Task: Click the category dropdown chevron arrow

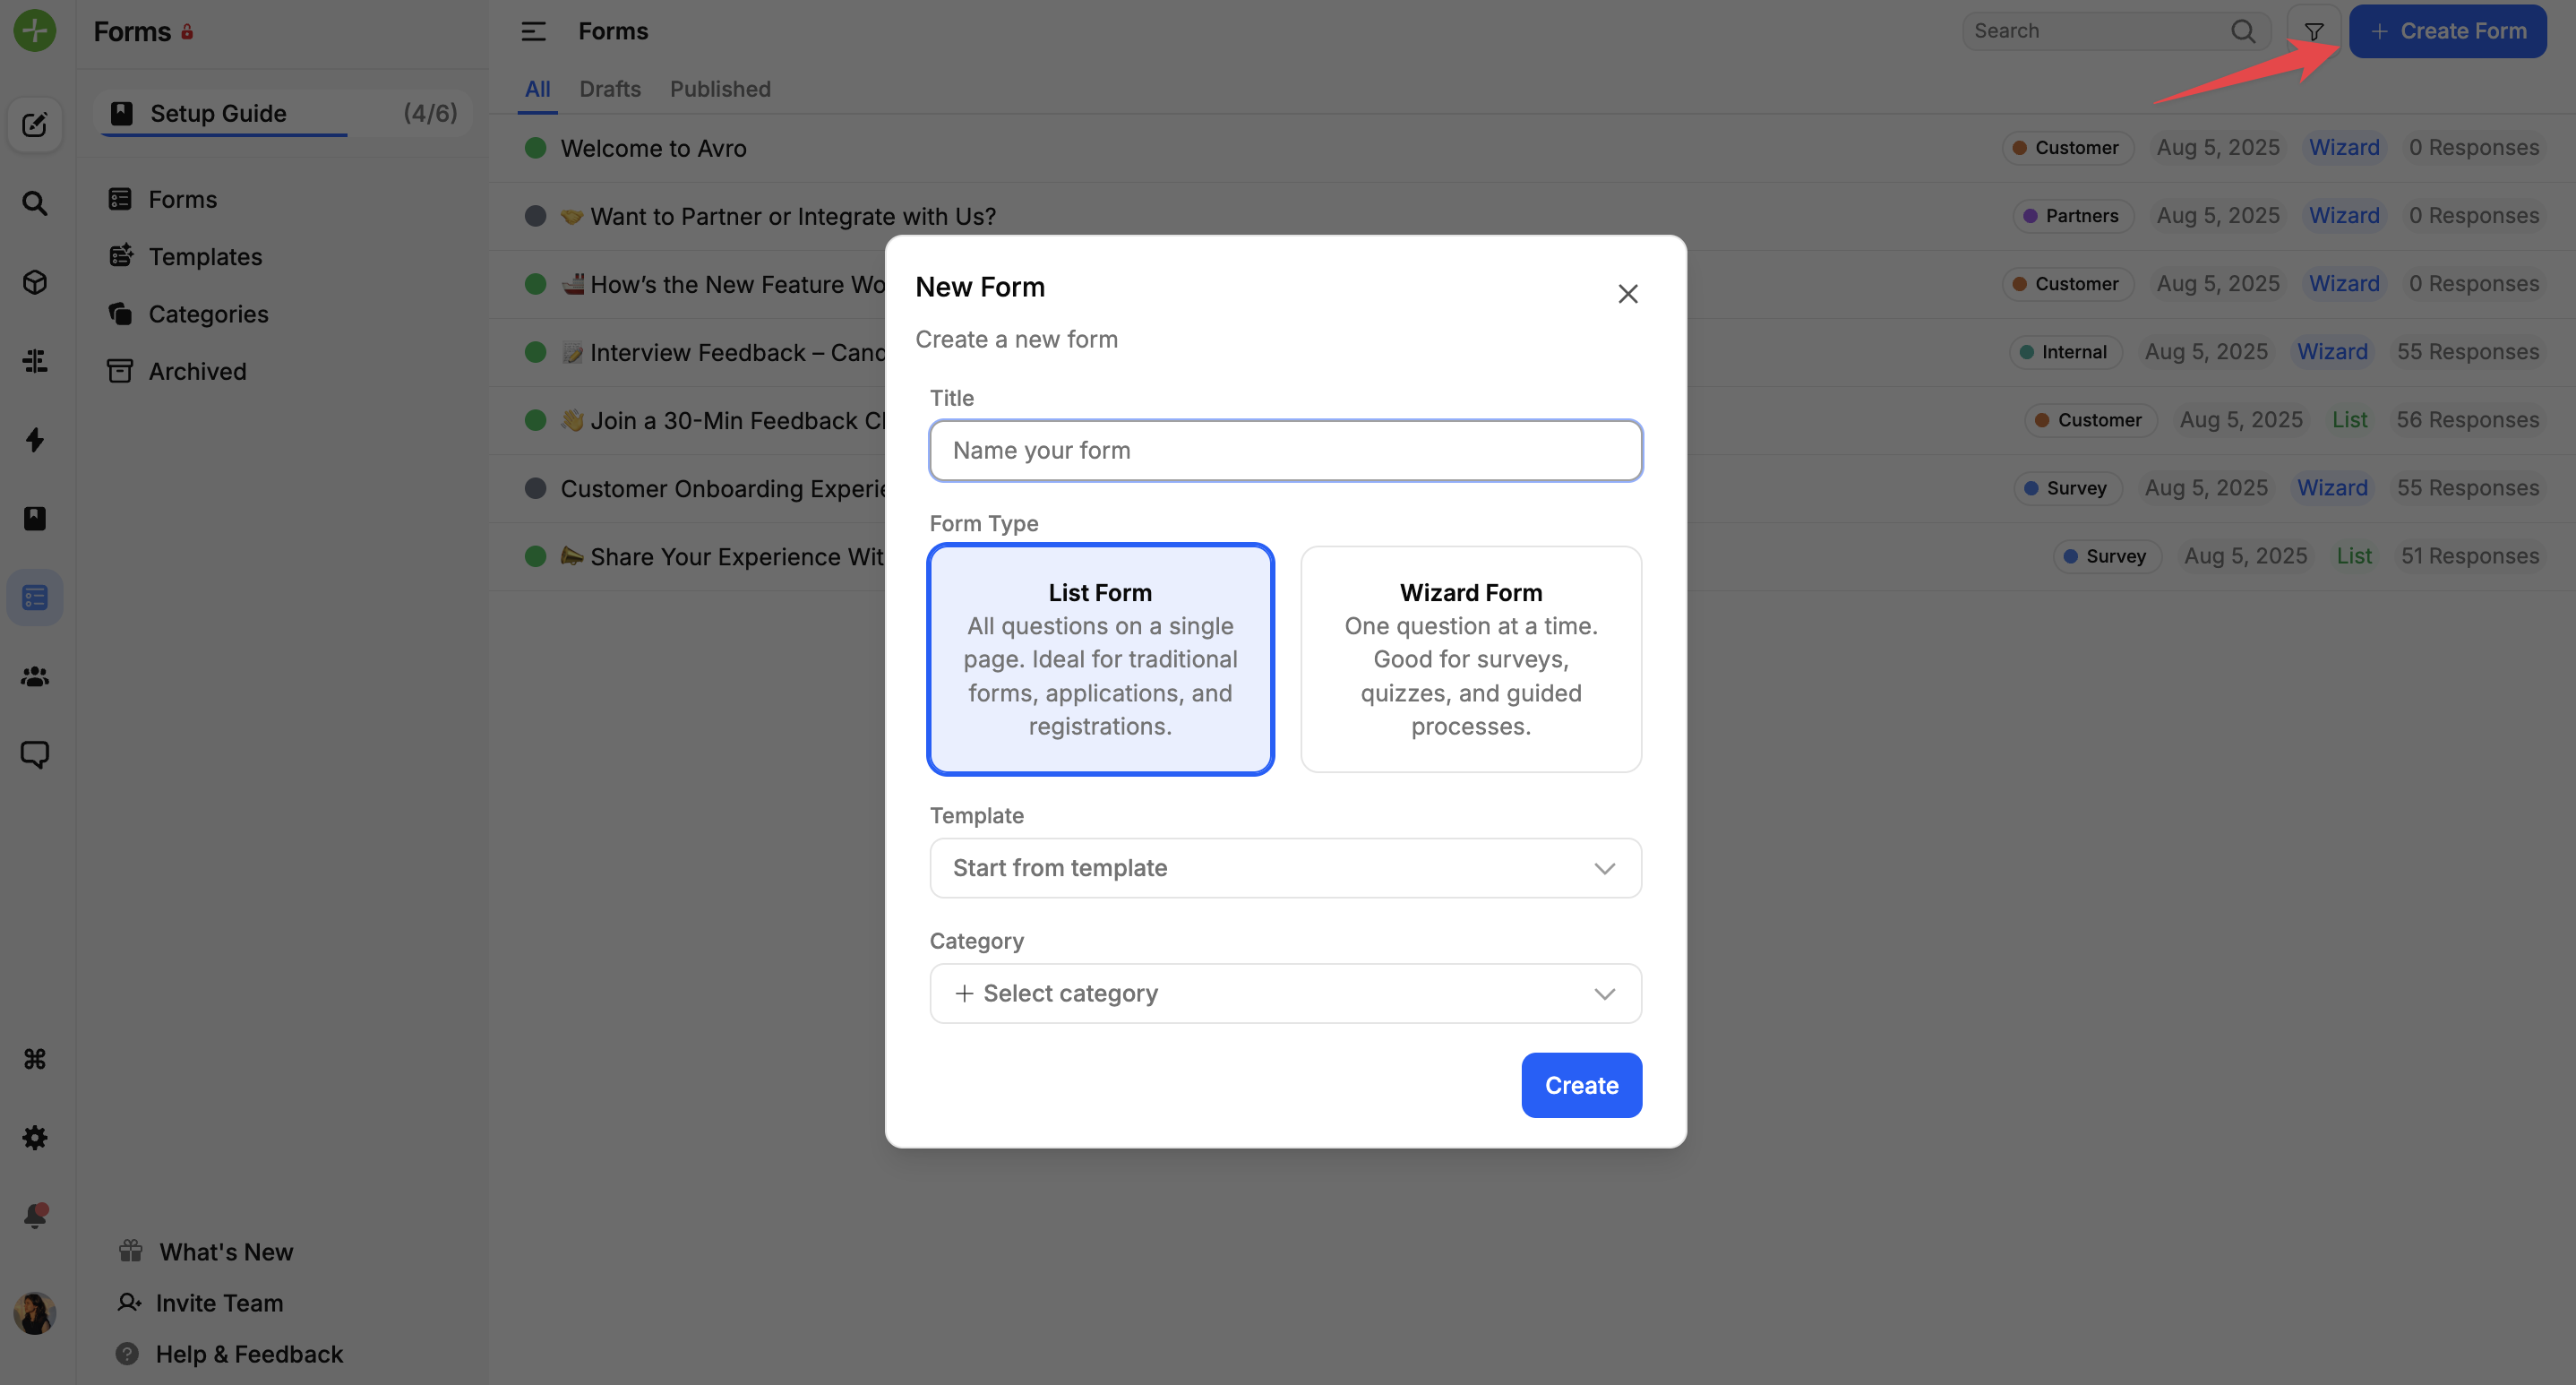Action: pyautogui.click(x=1604, y=993)
